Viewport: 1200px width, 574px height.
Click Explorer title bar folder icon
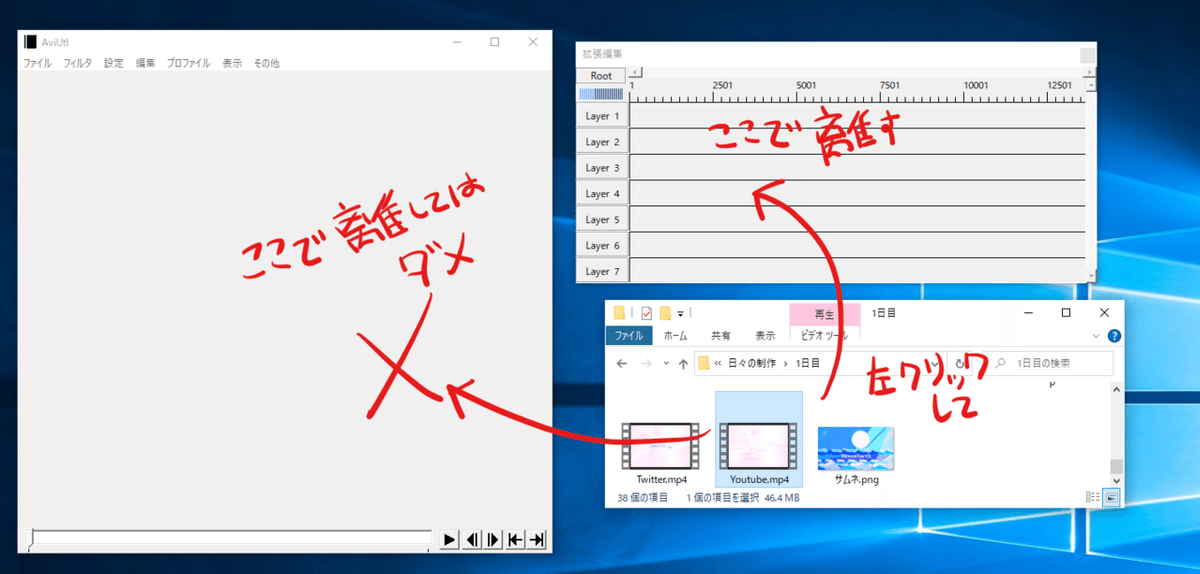point(620,313)
